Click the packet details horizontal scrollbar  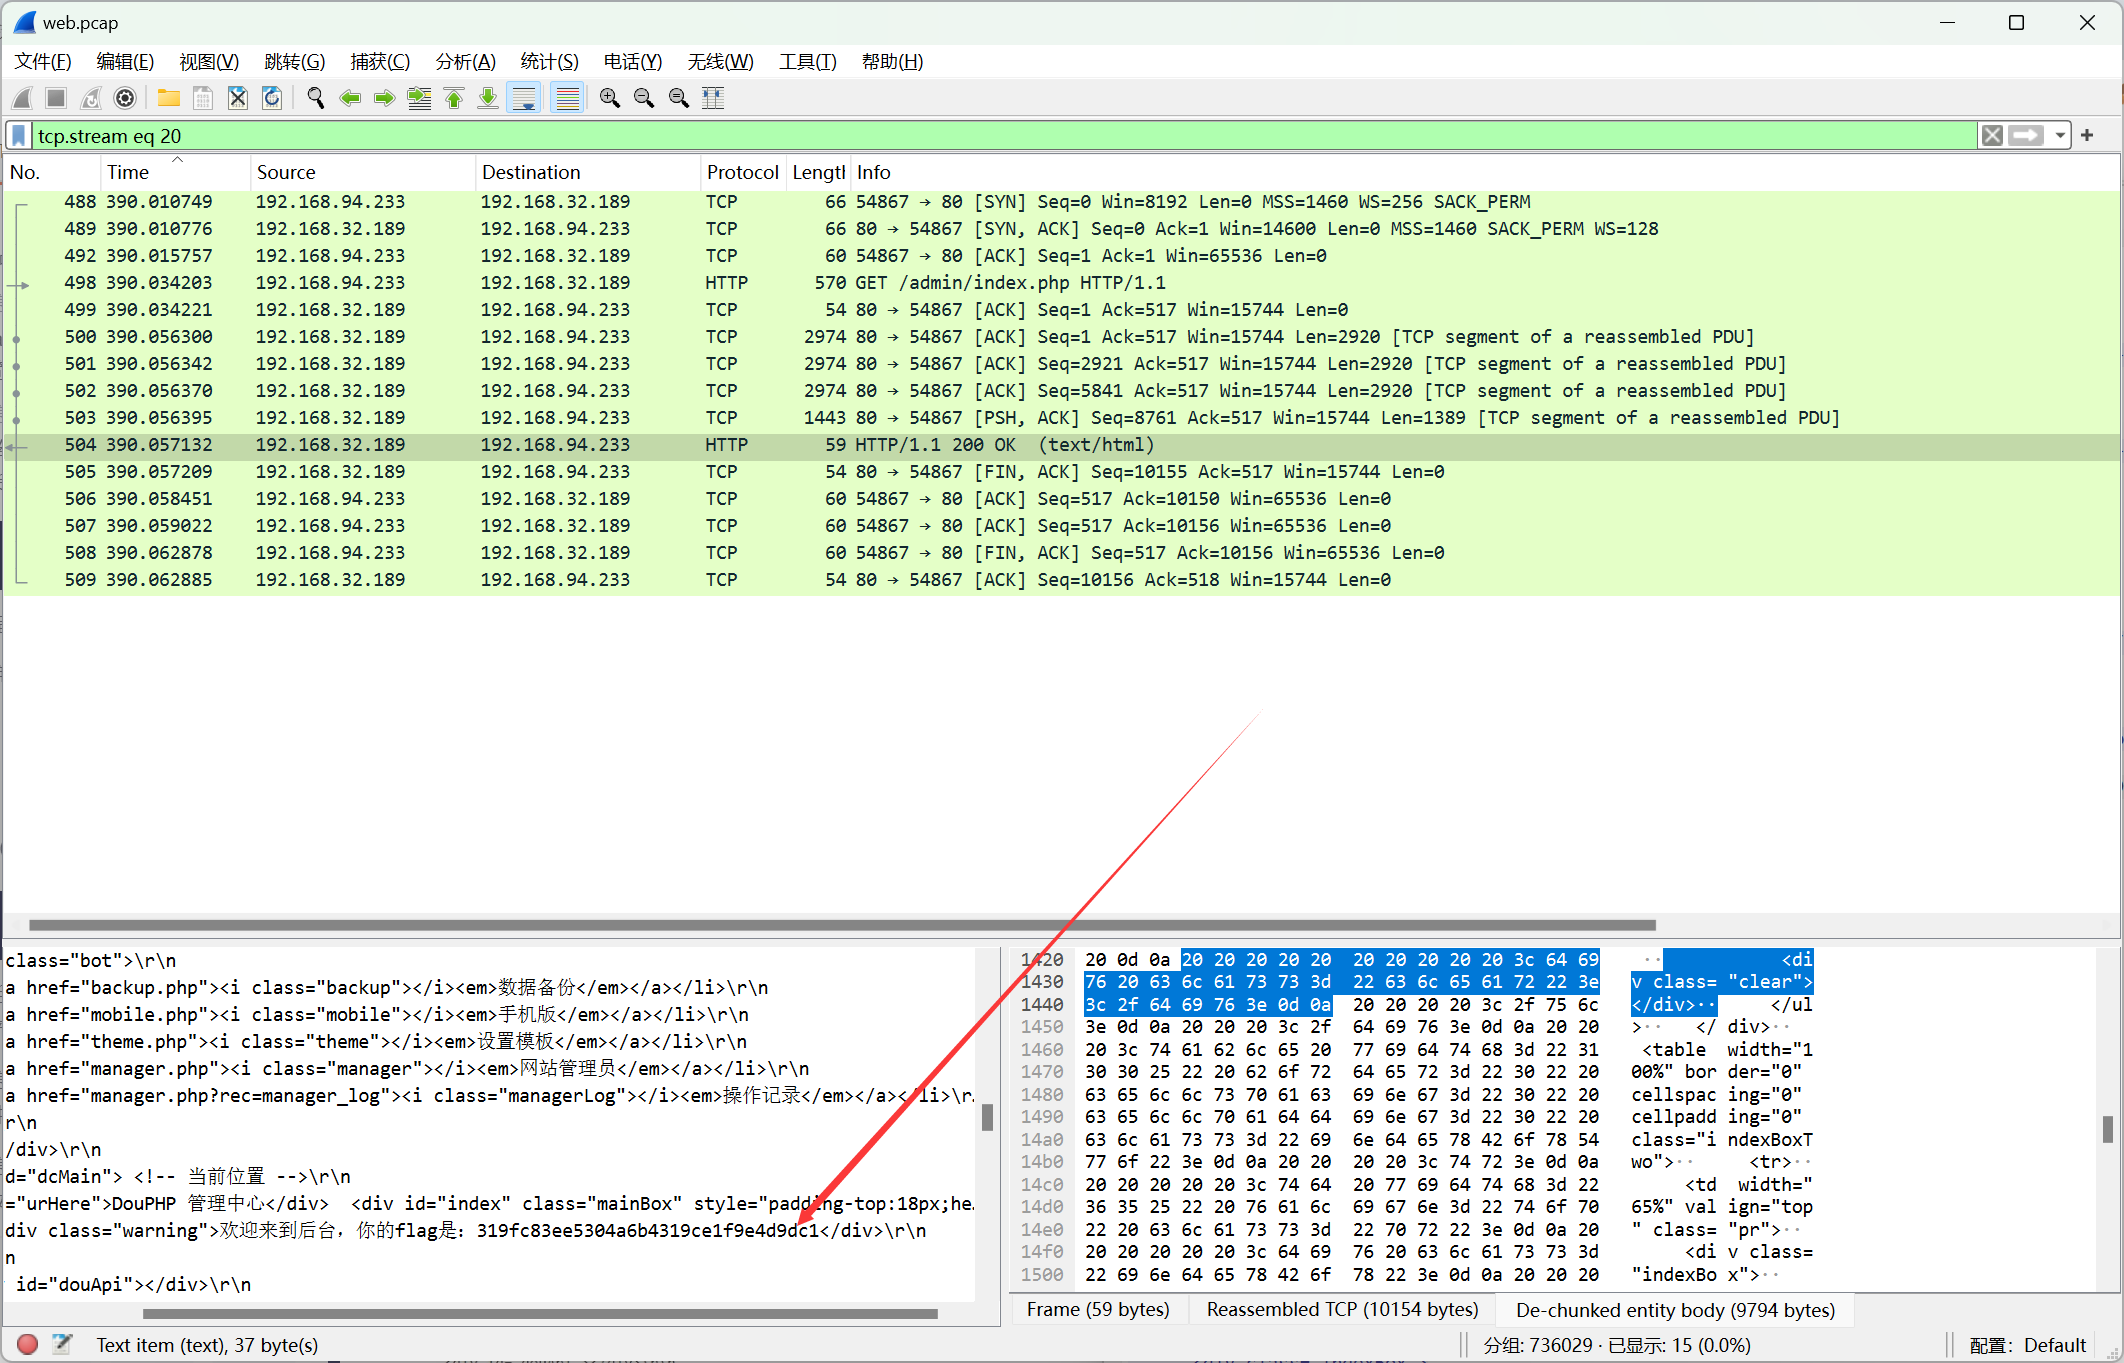[x=540, y=1313]
